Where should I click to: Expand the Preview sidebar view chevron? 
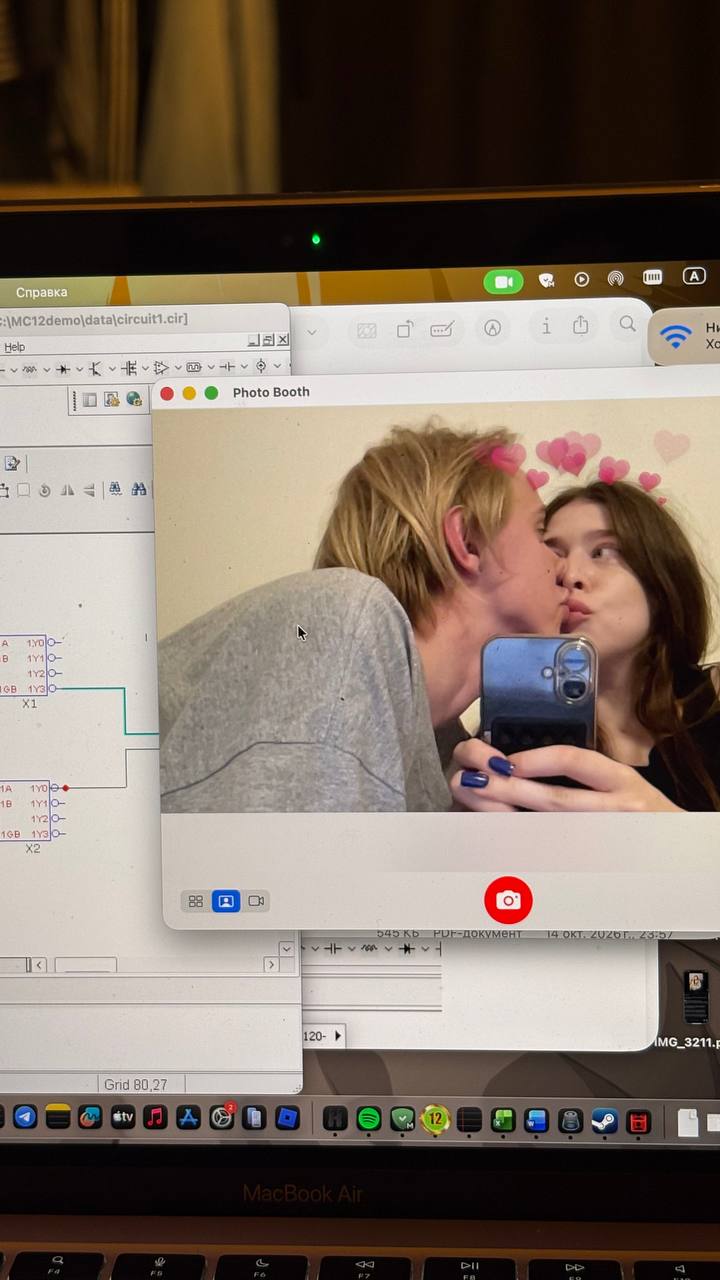[x=311, y=332]
